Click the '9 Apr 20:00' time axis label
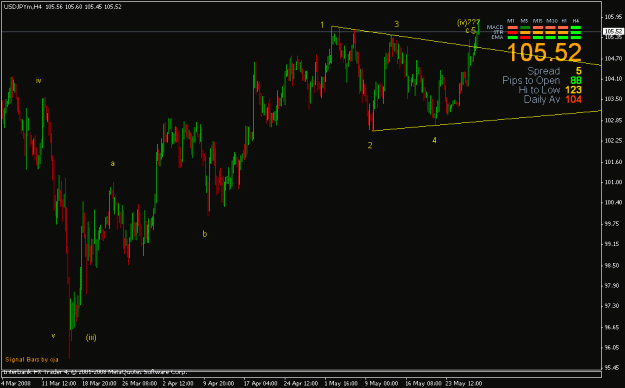625x388 pixels. [x=218, y=384]
